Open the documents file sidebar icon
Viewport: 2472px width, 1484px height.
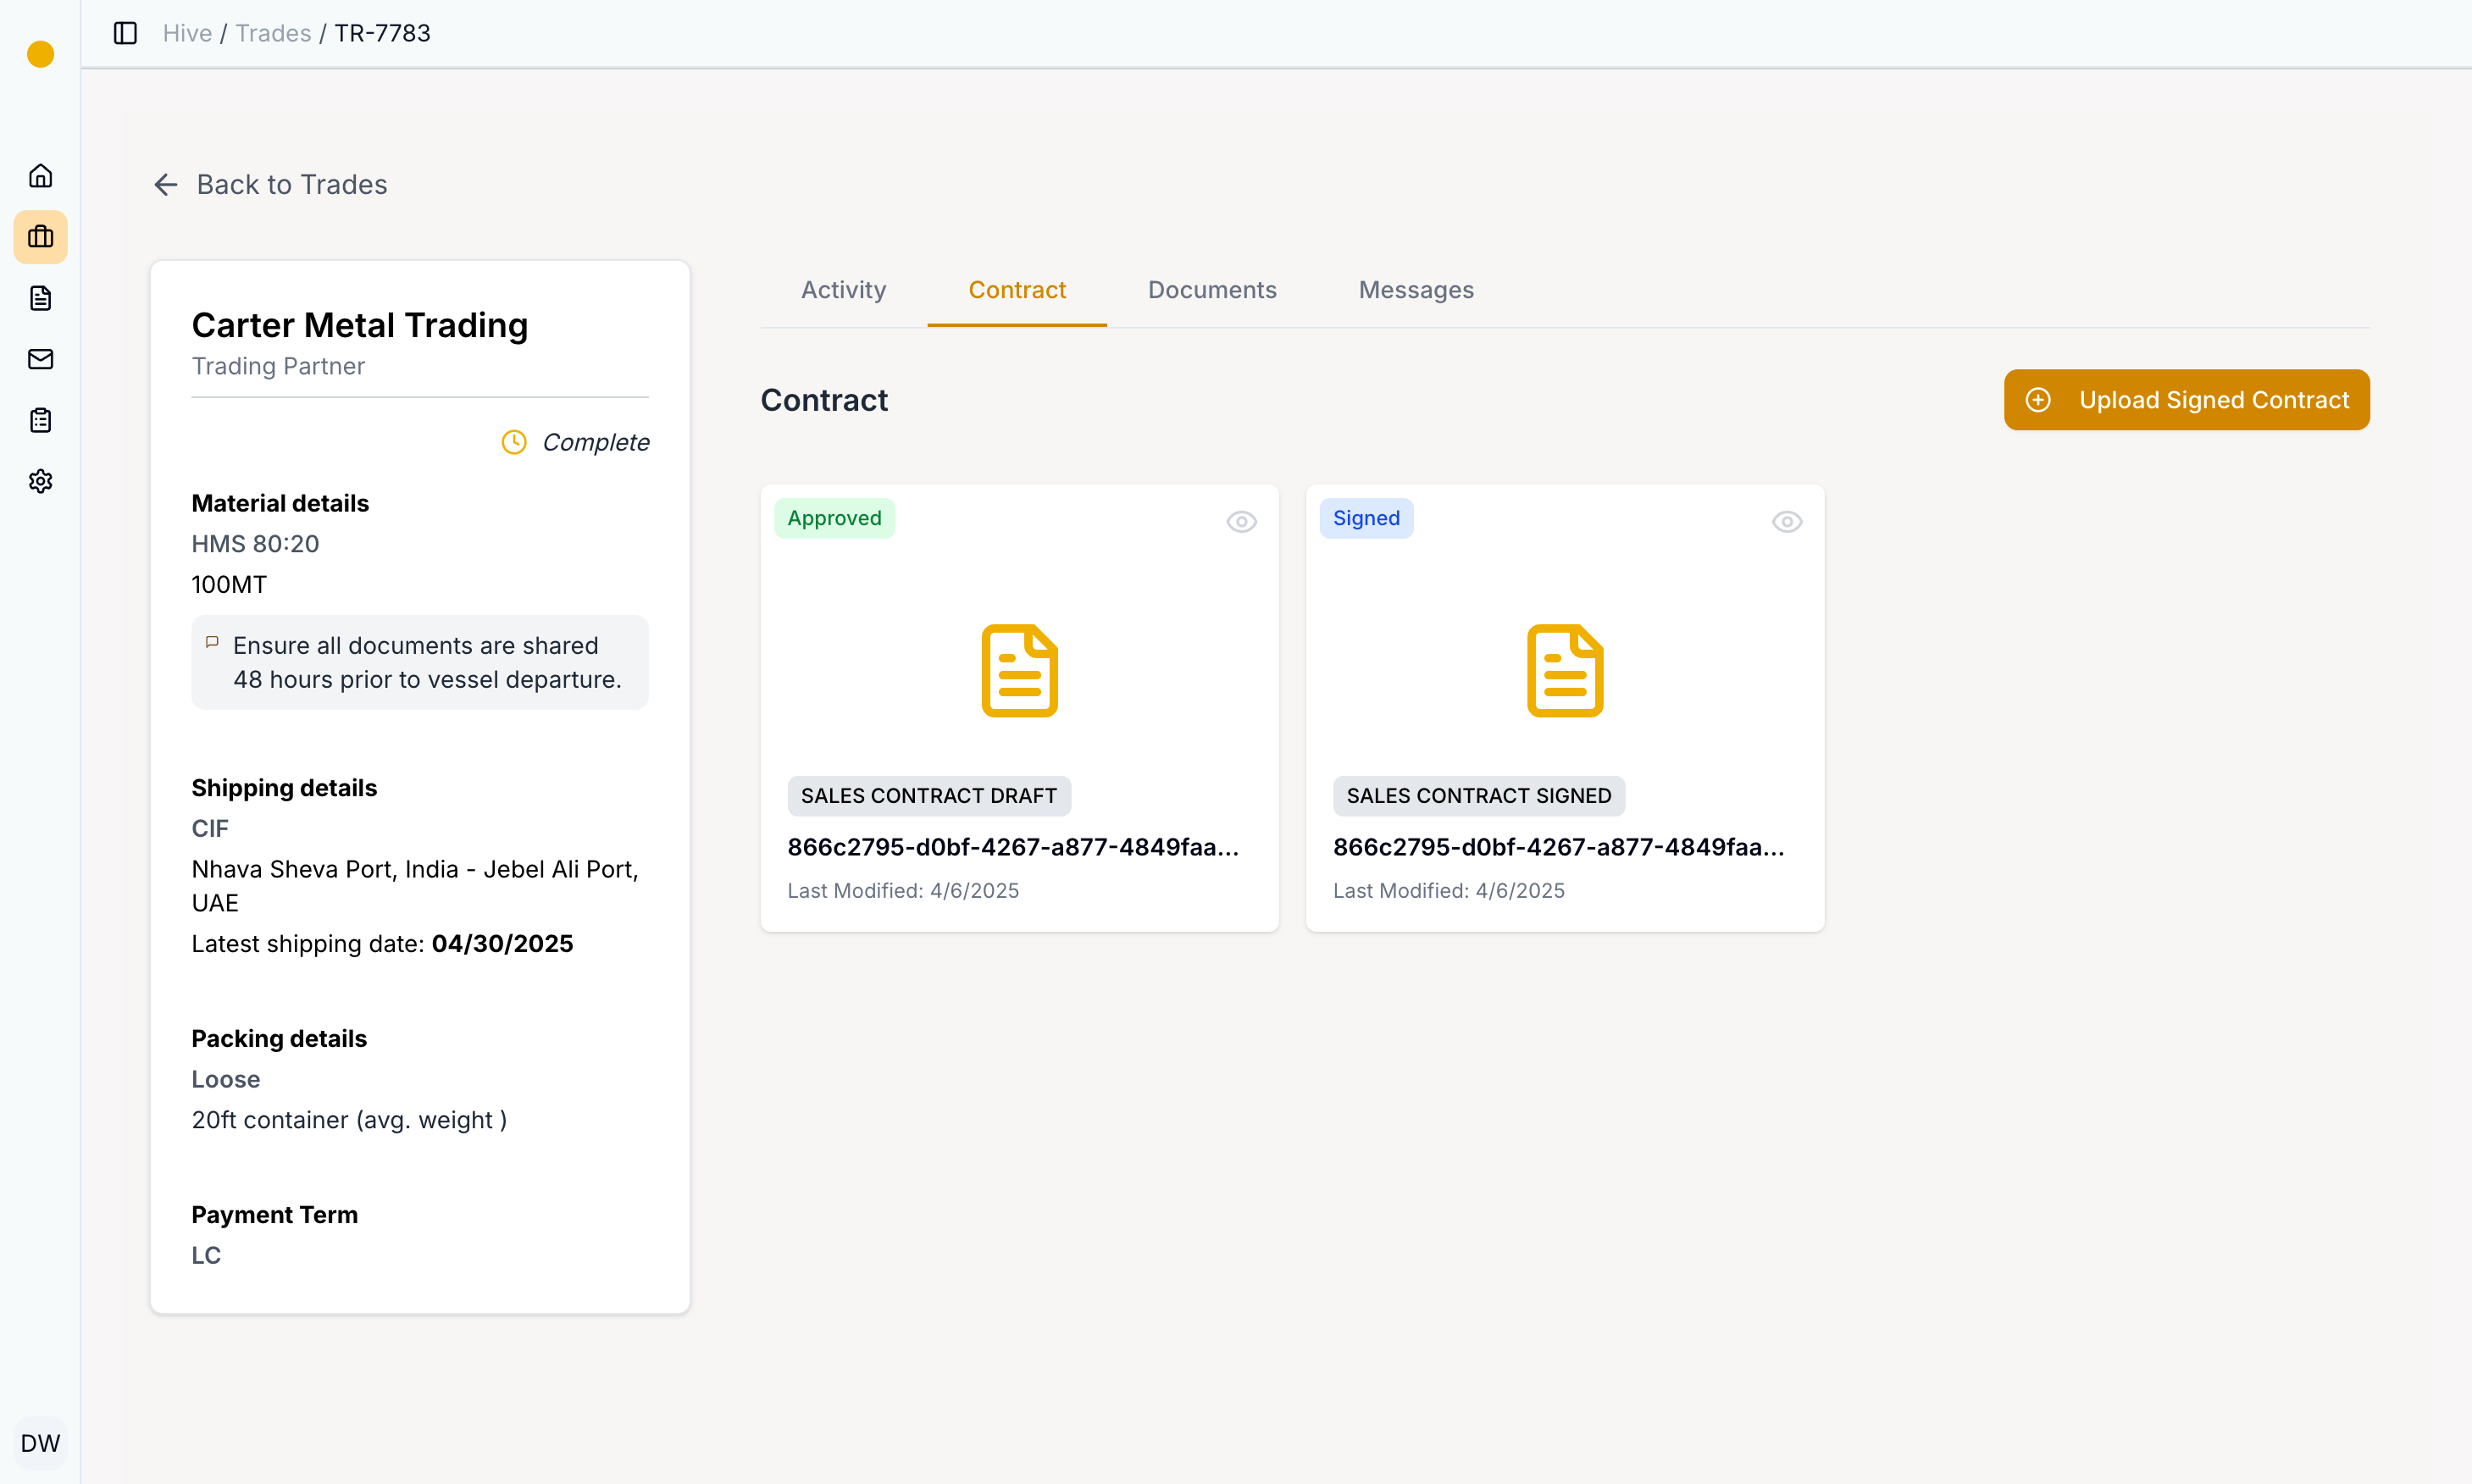click(40, 298)
